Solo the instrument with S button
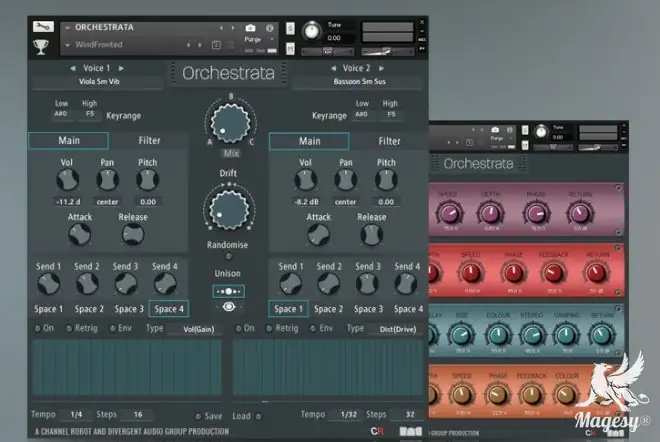Screen dimensions: 660x442 pos(290,28)
